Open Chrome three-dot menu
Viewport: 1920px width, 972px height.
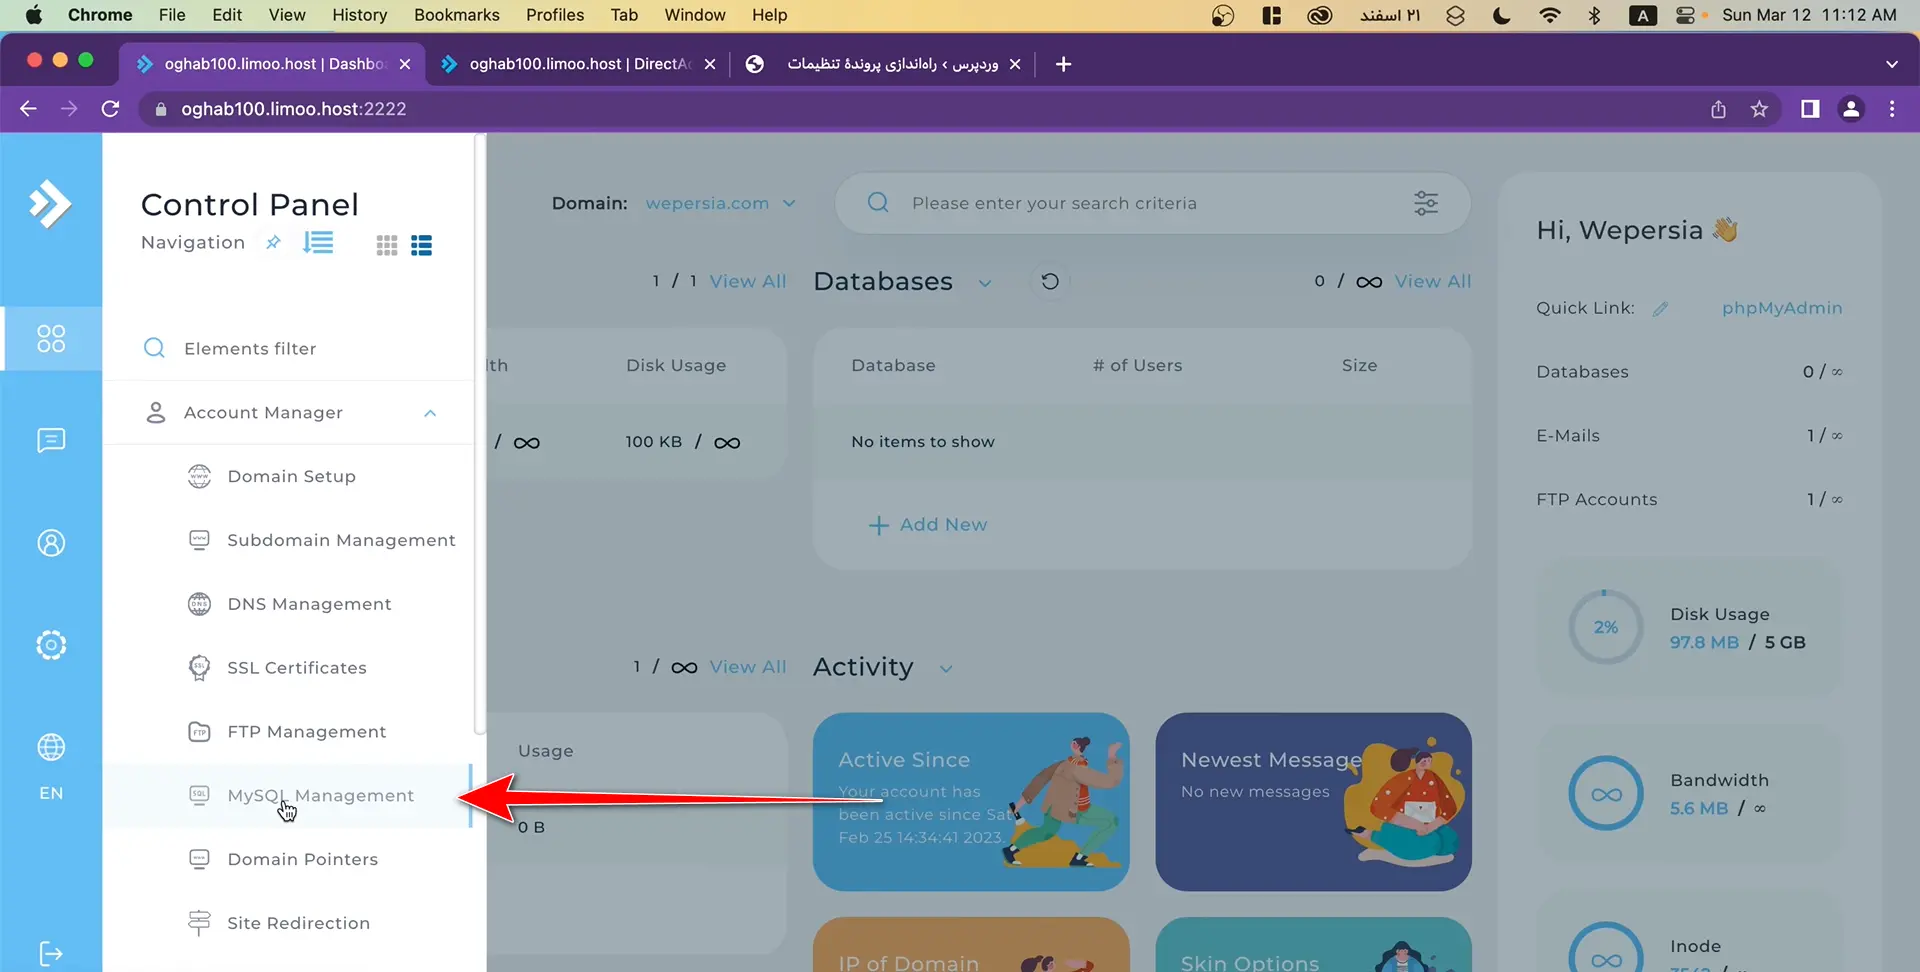click(x=1892, y=109)
